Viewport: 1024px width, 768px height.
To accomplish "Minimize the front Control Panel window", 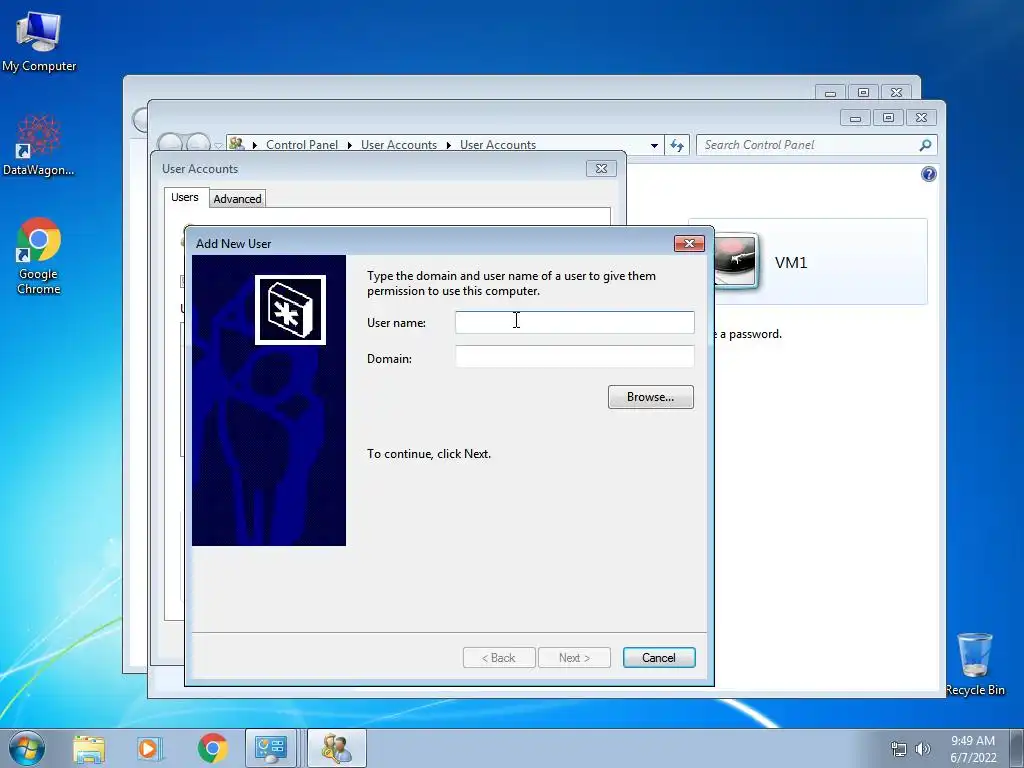I will [x=855, y=118].
